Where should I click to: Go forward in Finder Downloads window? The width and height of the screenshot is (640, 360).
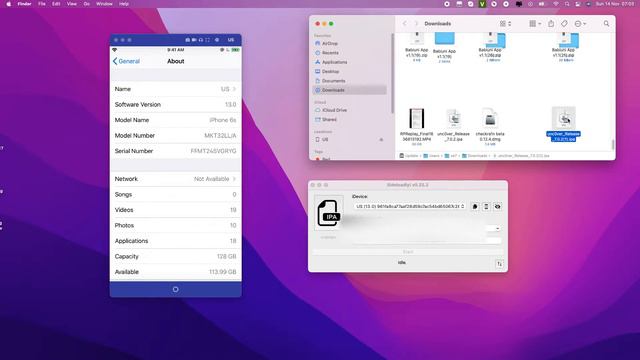click(416, 24)
